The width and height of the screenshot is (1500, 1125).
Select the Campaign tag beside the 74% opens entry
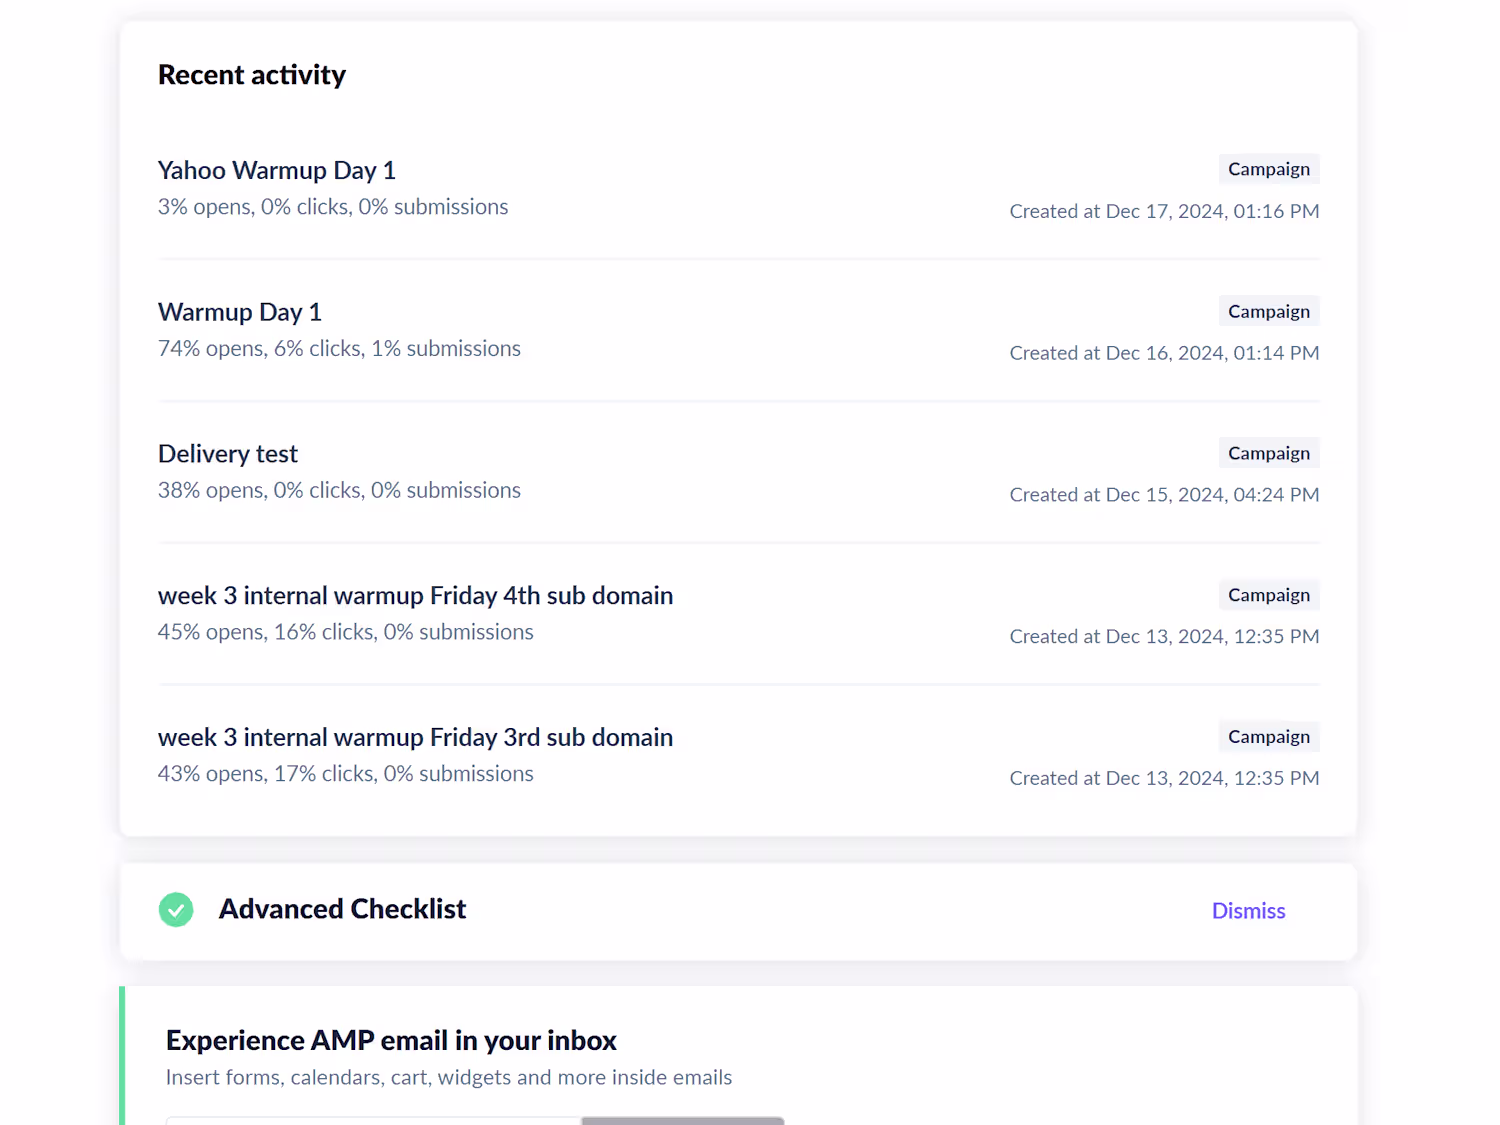(1268, 311)
